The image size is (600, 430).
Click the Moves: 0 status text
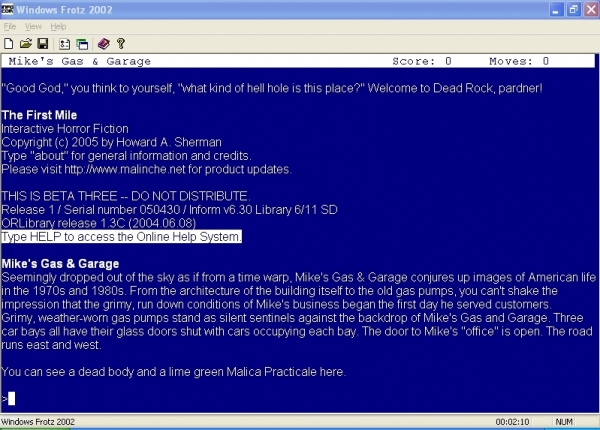click(x=519, y=61)
